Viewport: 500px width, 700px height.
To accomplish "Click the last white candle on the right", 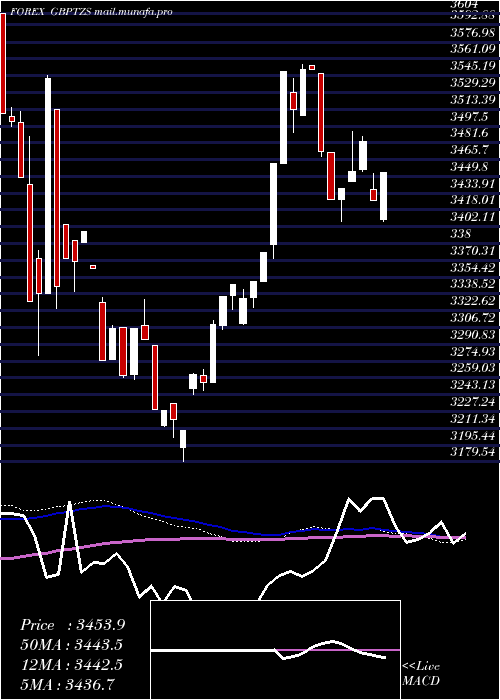I will (x=383, y=196).
